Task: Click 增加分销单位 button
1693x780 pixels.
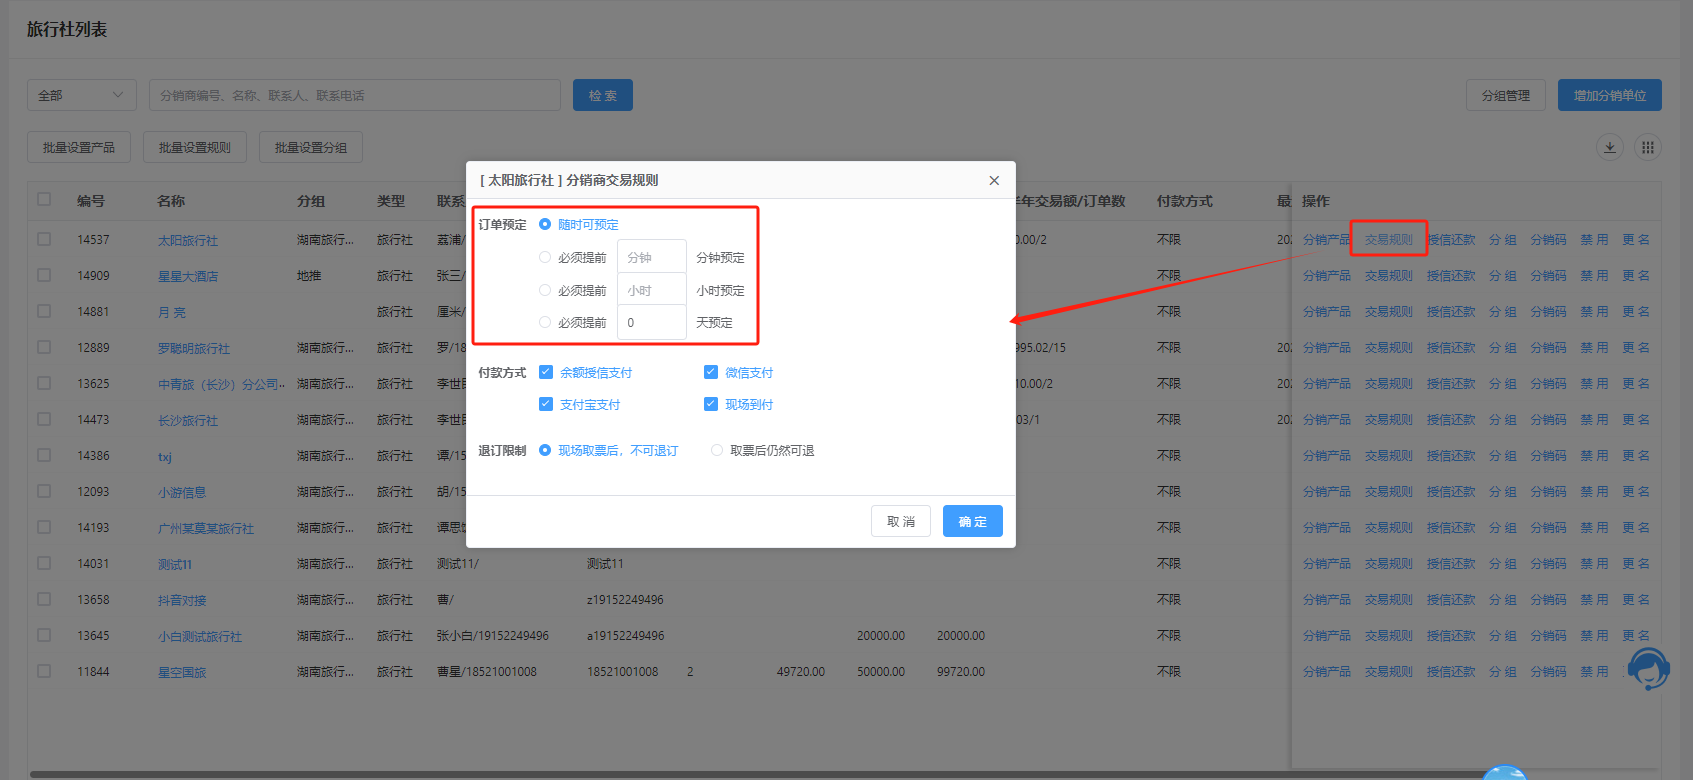Action: pos(1609,95)
